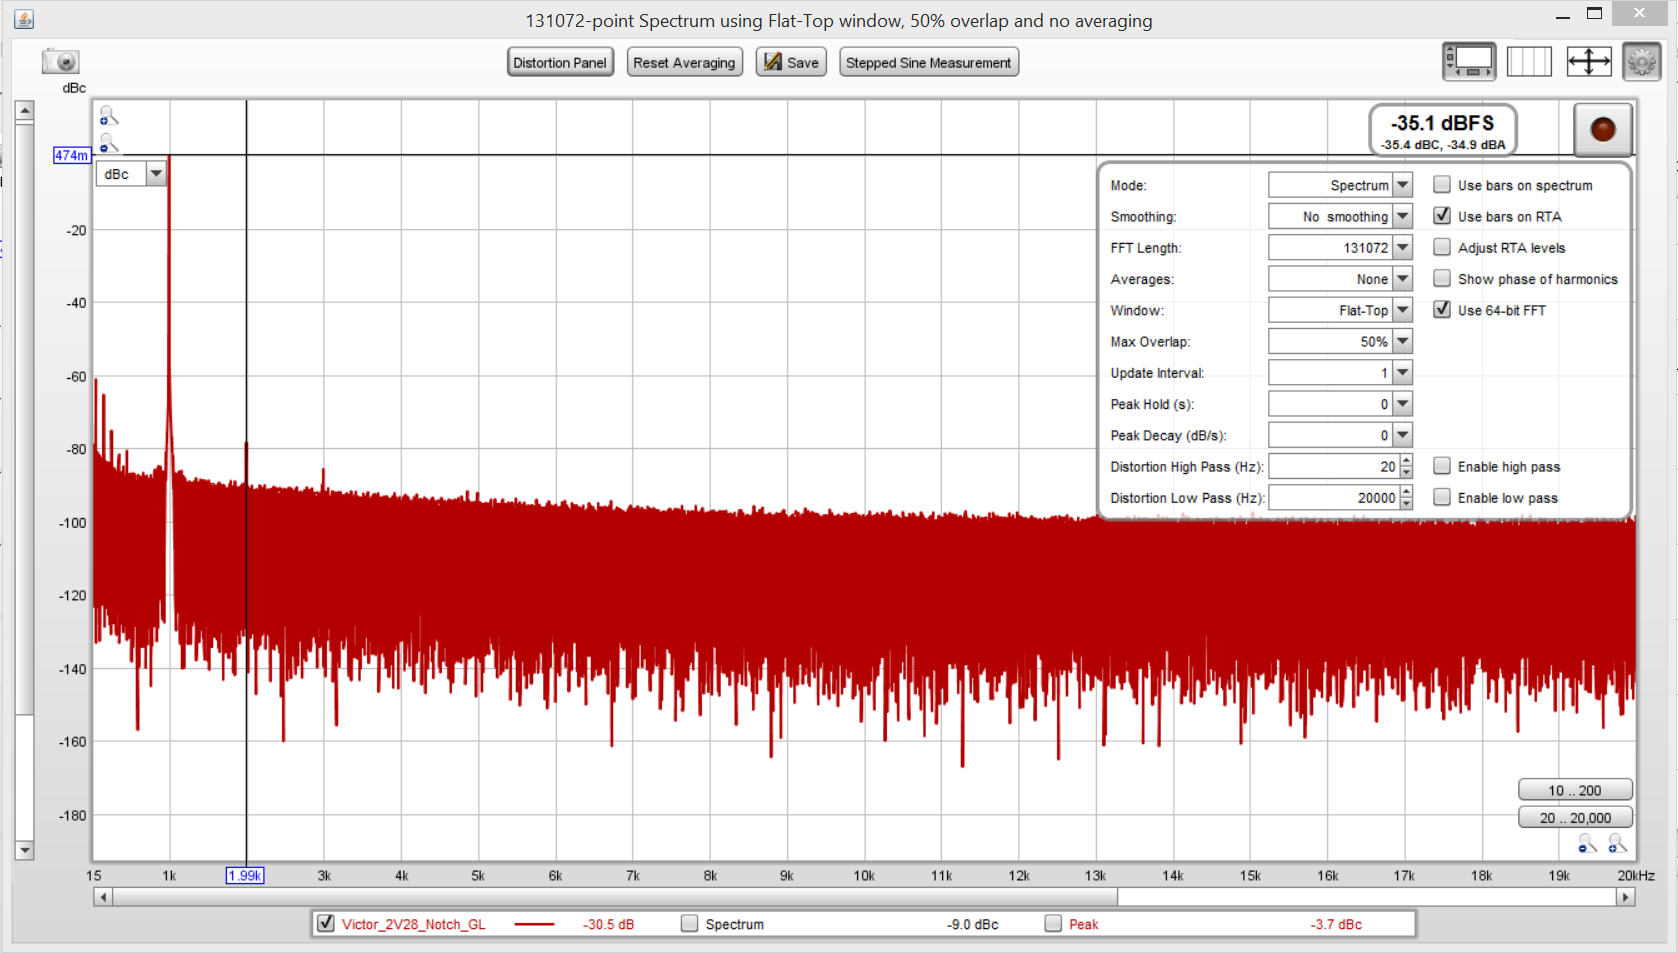Click the red record button
The image size is (1678, 953).
1603,129
